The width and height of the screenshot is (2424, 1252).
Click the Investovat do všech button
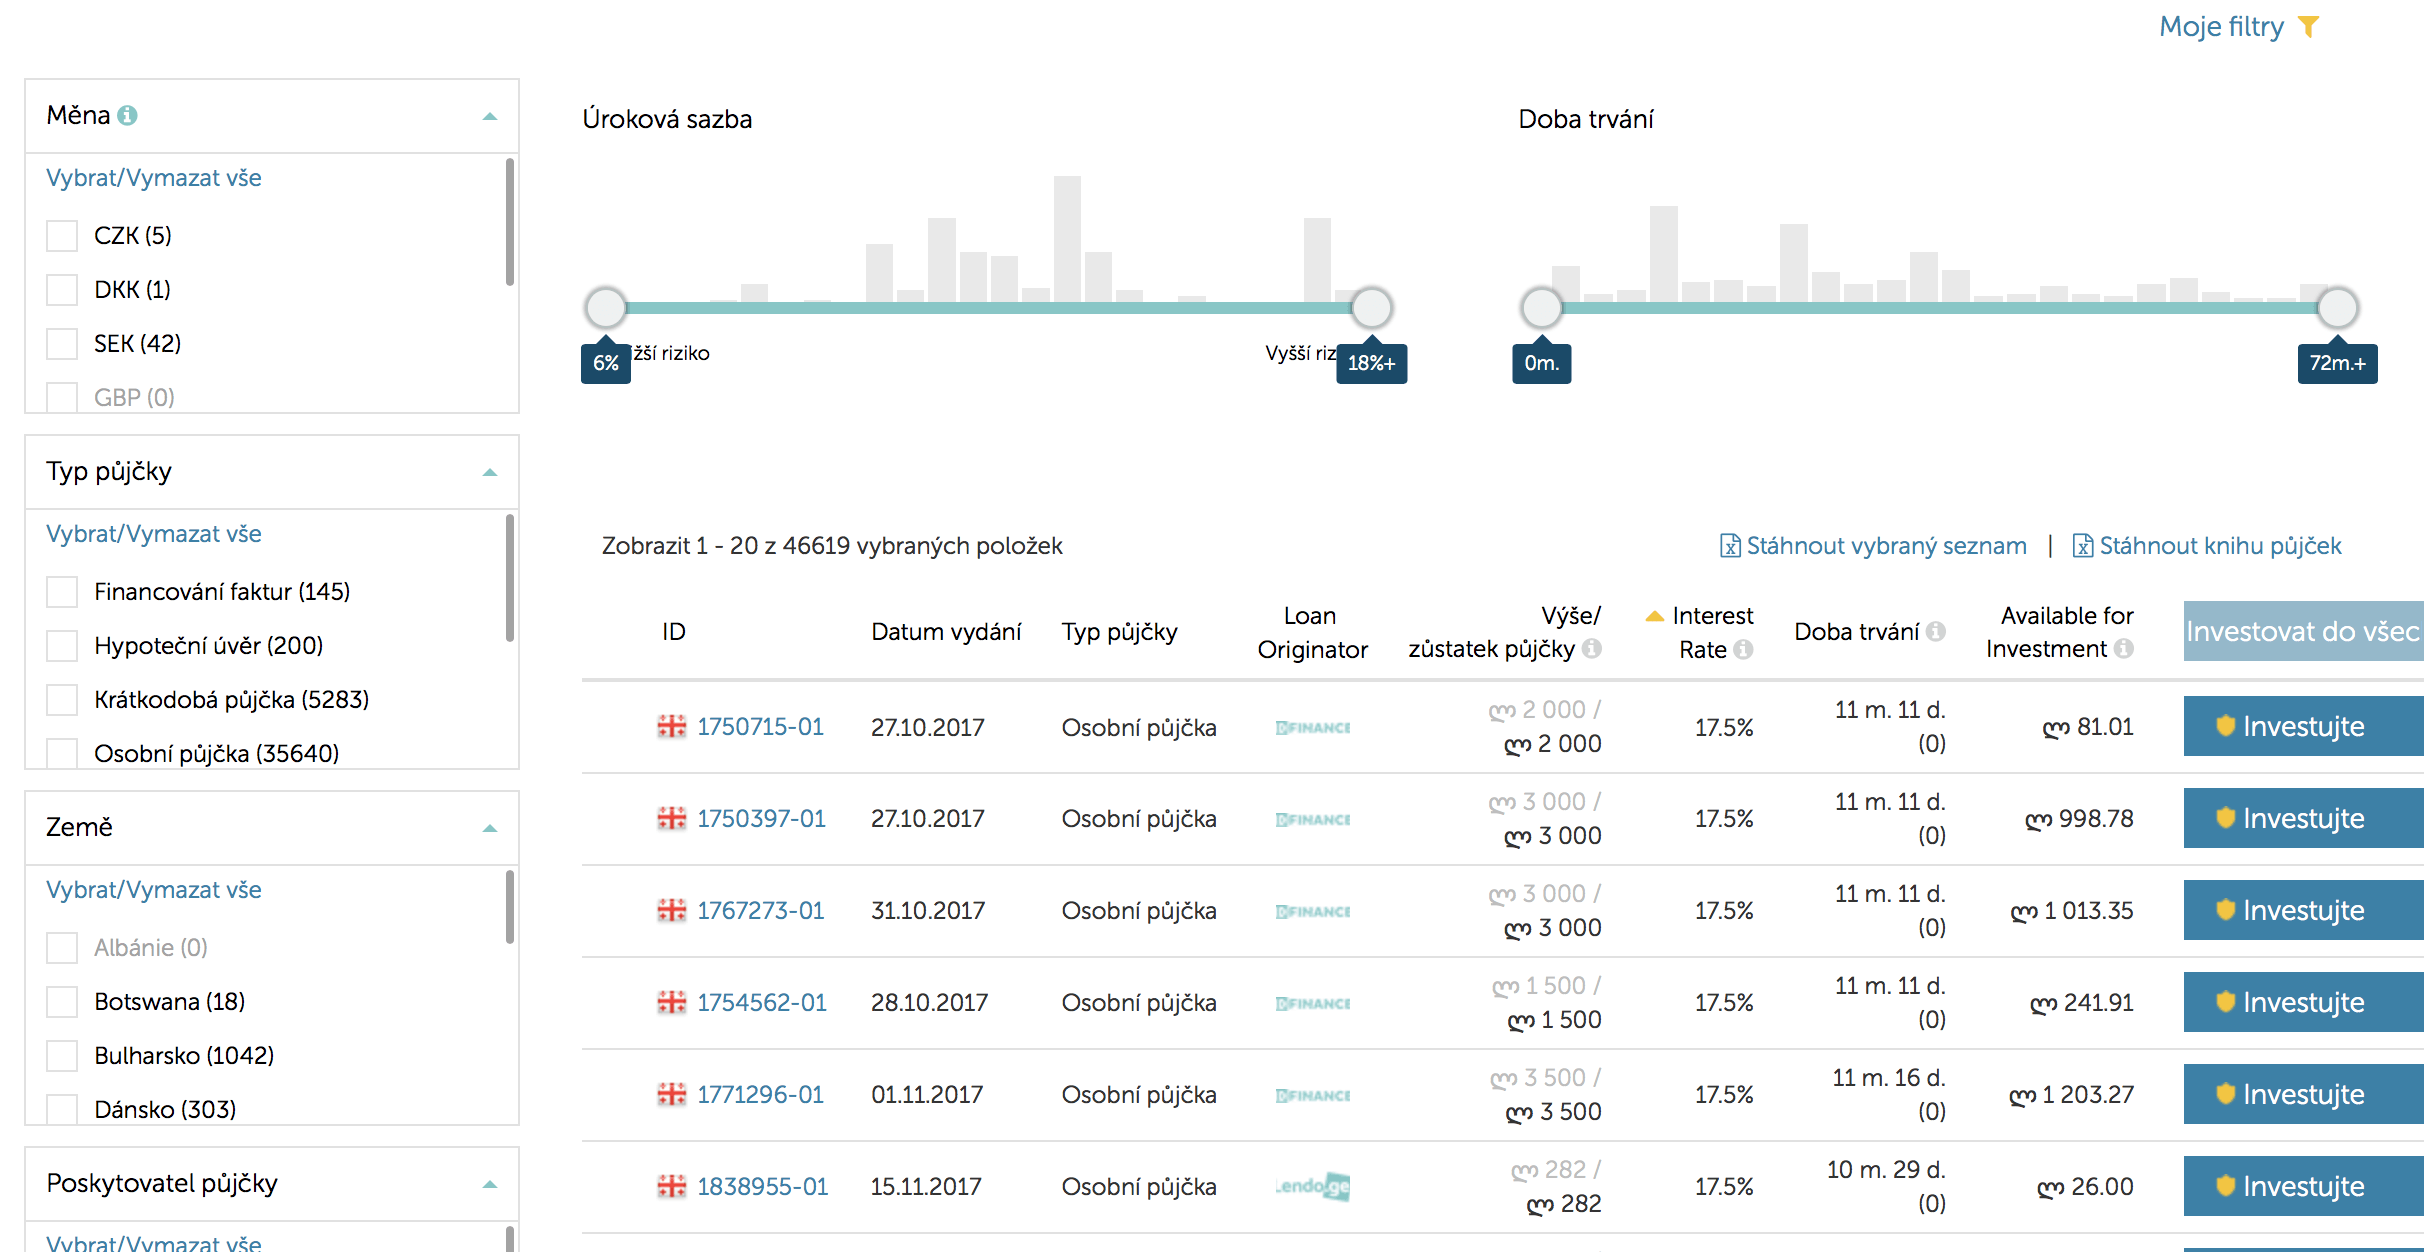pyautogui.click(x=2303, y=631)
